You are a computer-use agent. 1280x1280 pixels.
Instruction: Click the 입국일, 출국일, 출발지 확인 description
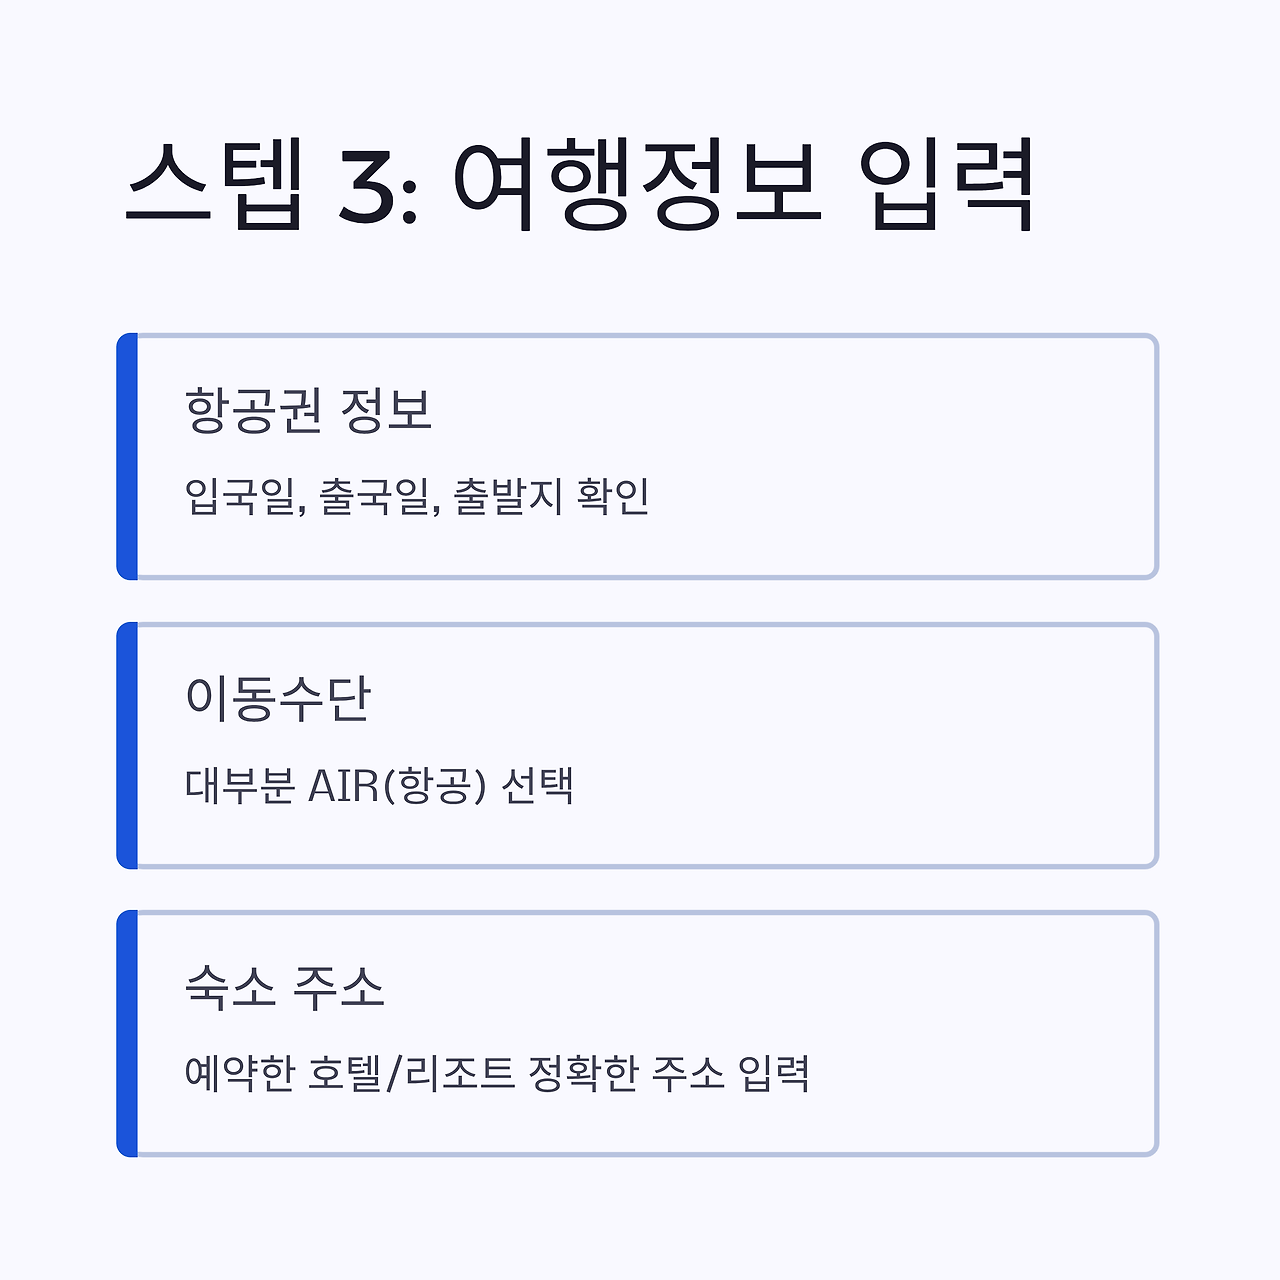(418, 497)
